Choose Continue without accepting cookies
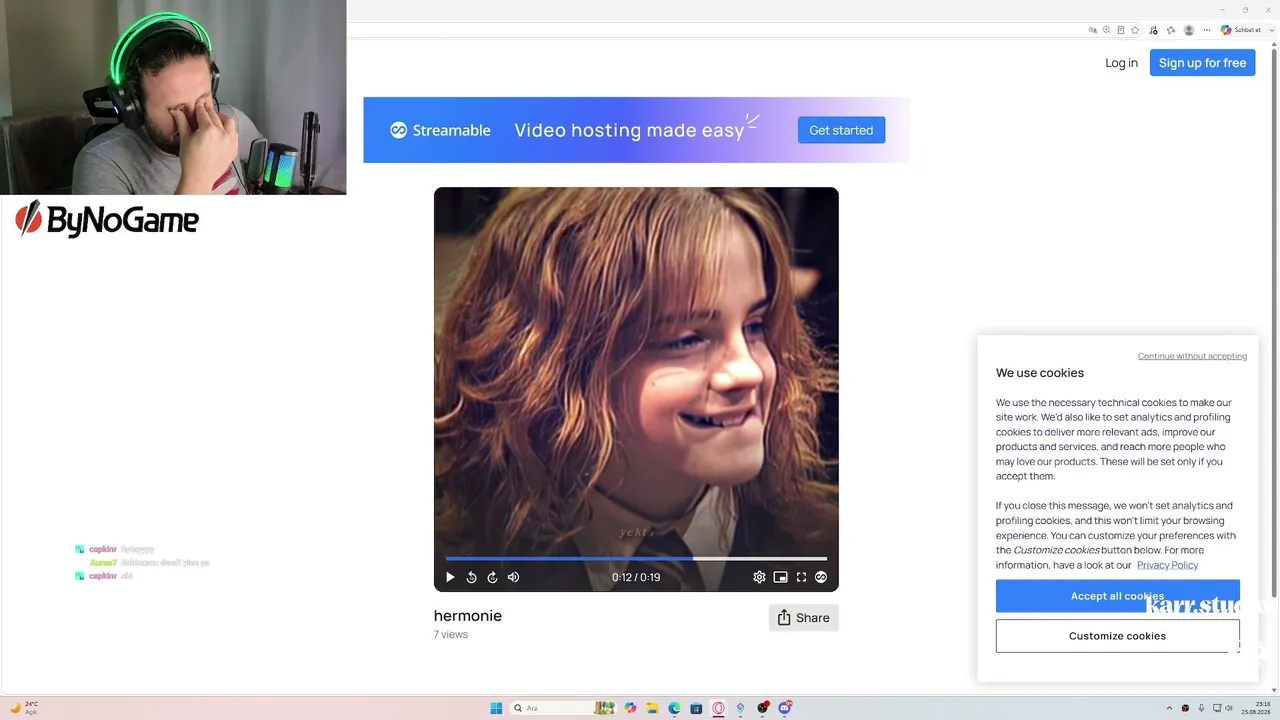The width and height of the screenshot is (1280, 720). click(x=1192, y=356)
